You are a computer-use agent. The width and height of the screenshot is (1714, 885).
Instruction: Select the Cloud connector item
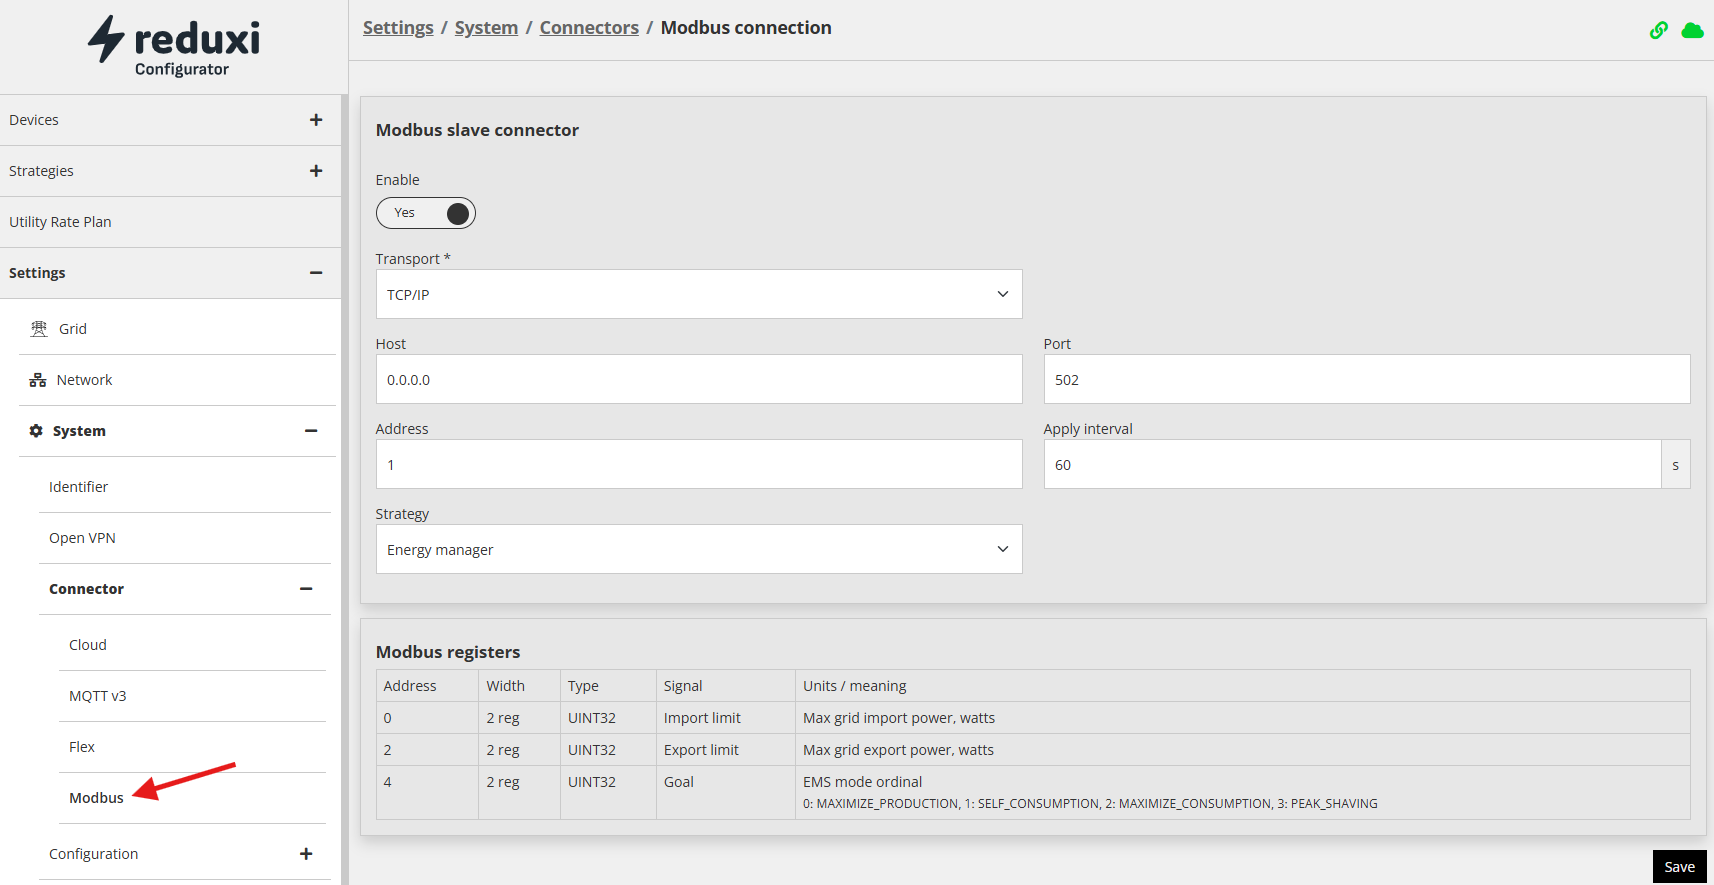point(192,645)
